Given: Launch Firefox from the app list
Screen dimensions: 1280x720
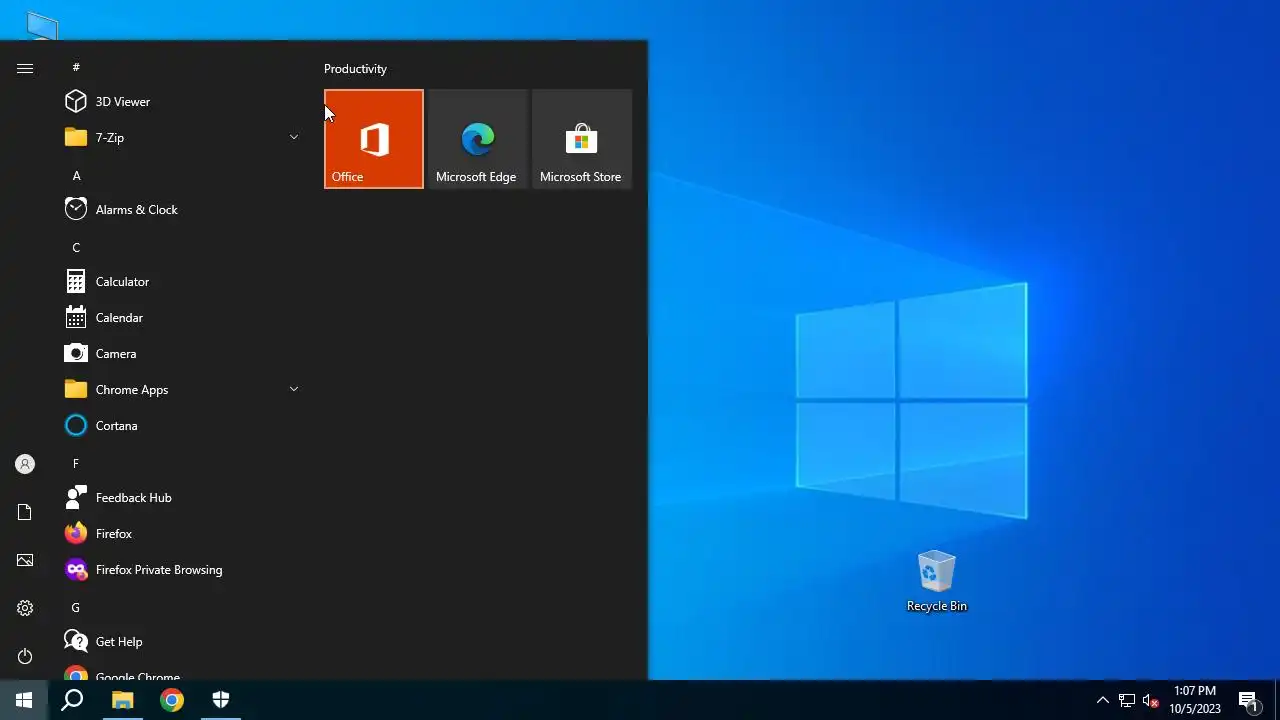Looking at the screenshot, I should coord(182,533).
